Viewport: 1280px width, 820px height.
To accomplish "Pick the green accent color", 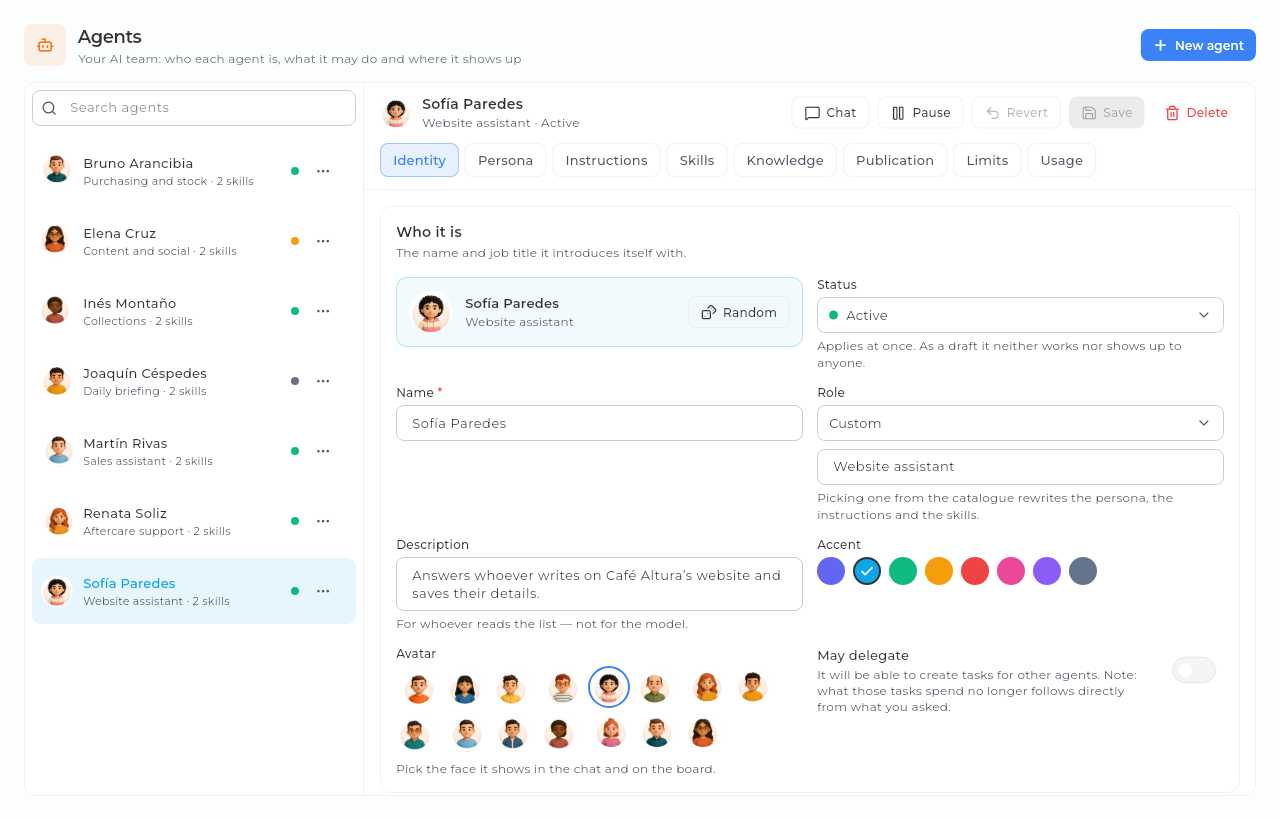I will [x=903, y=571].
